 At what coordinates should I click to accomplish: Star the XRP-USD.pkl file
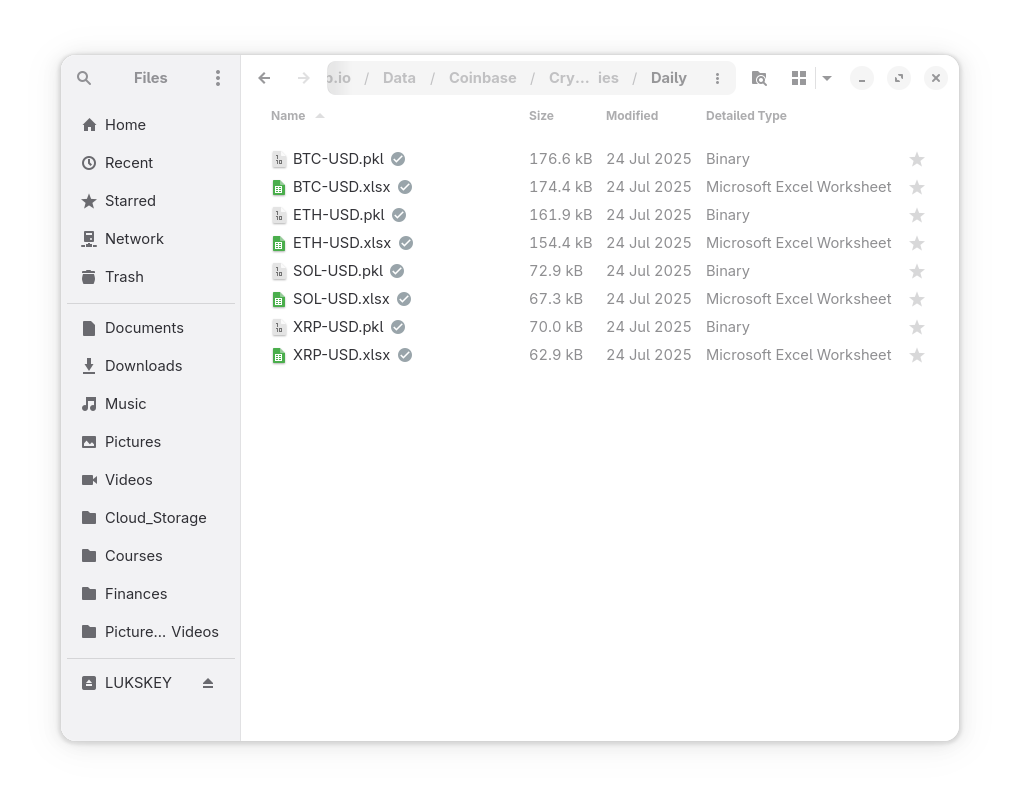point(916,326)
